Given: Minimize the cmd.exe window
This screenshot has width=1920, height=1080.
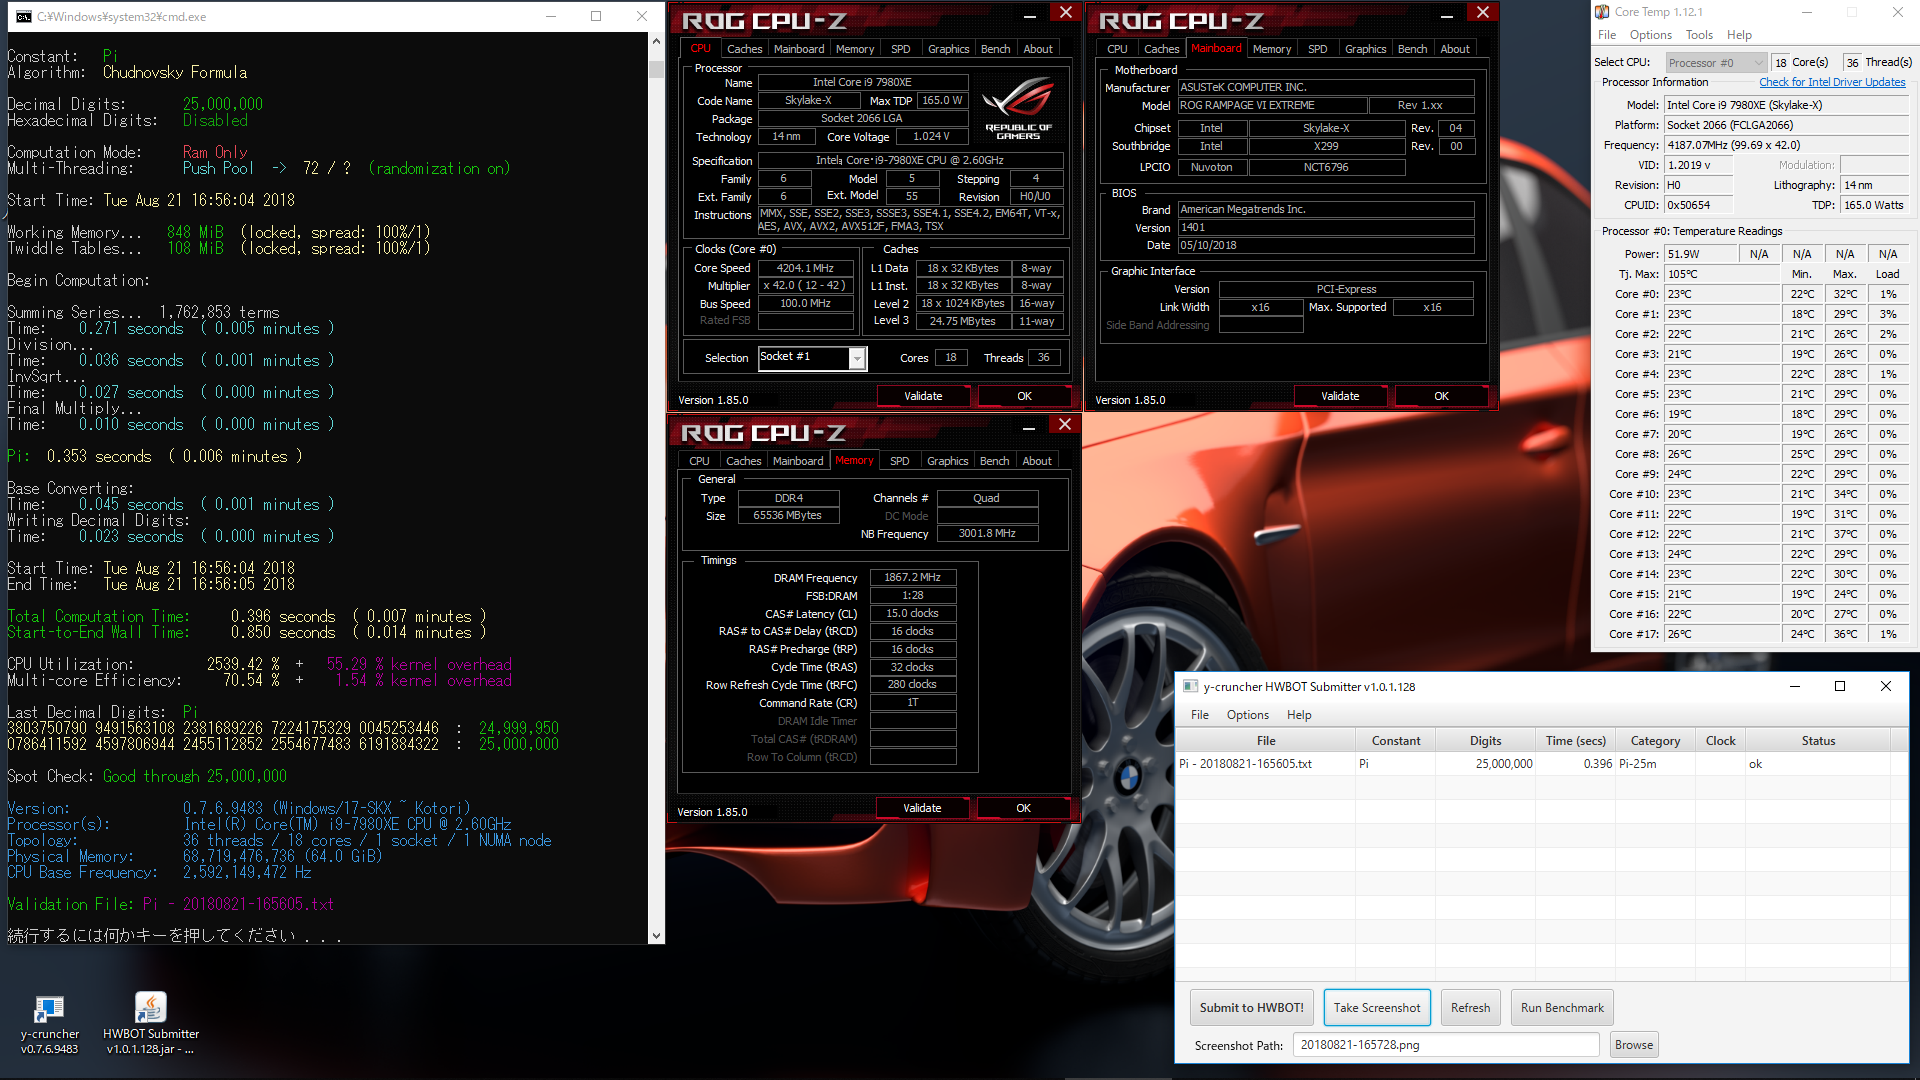Looking at the screenshot, I should [551, 16].
